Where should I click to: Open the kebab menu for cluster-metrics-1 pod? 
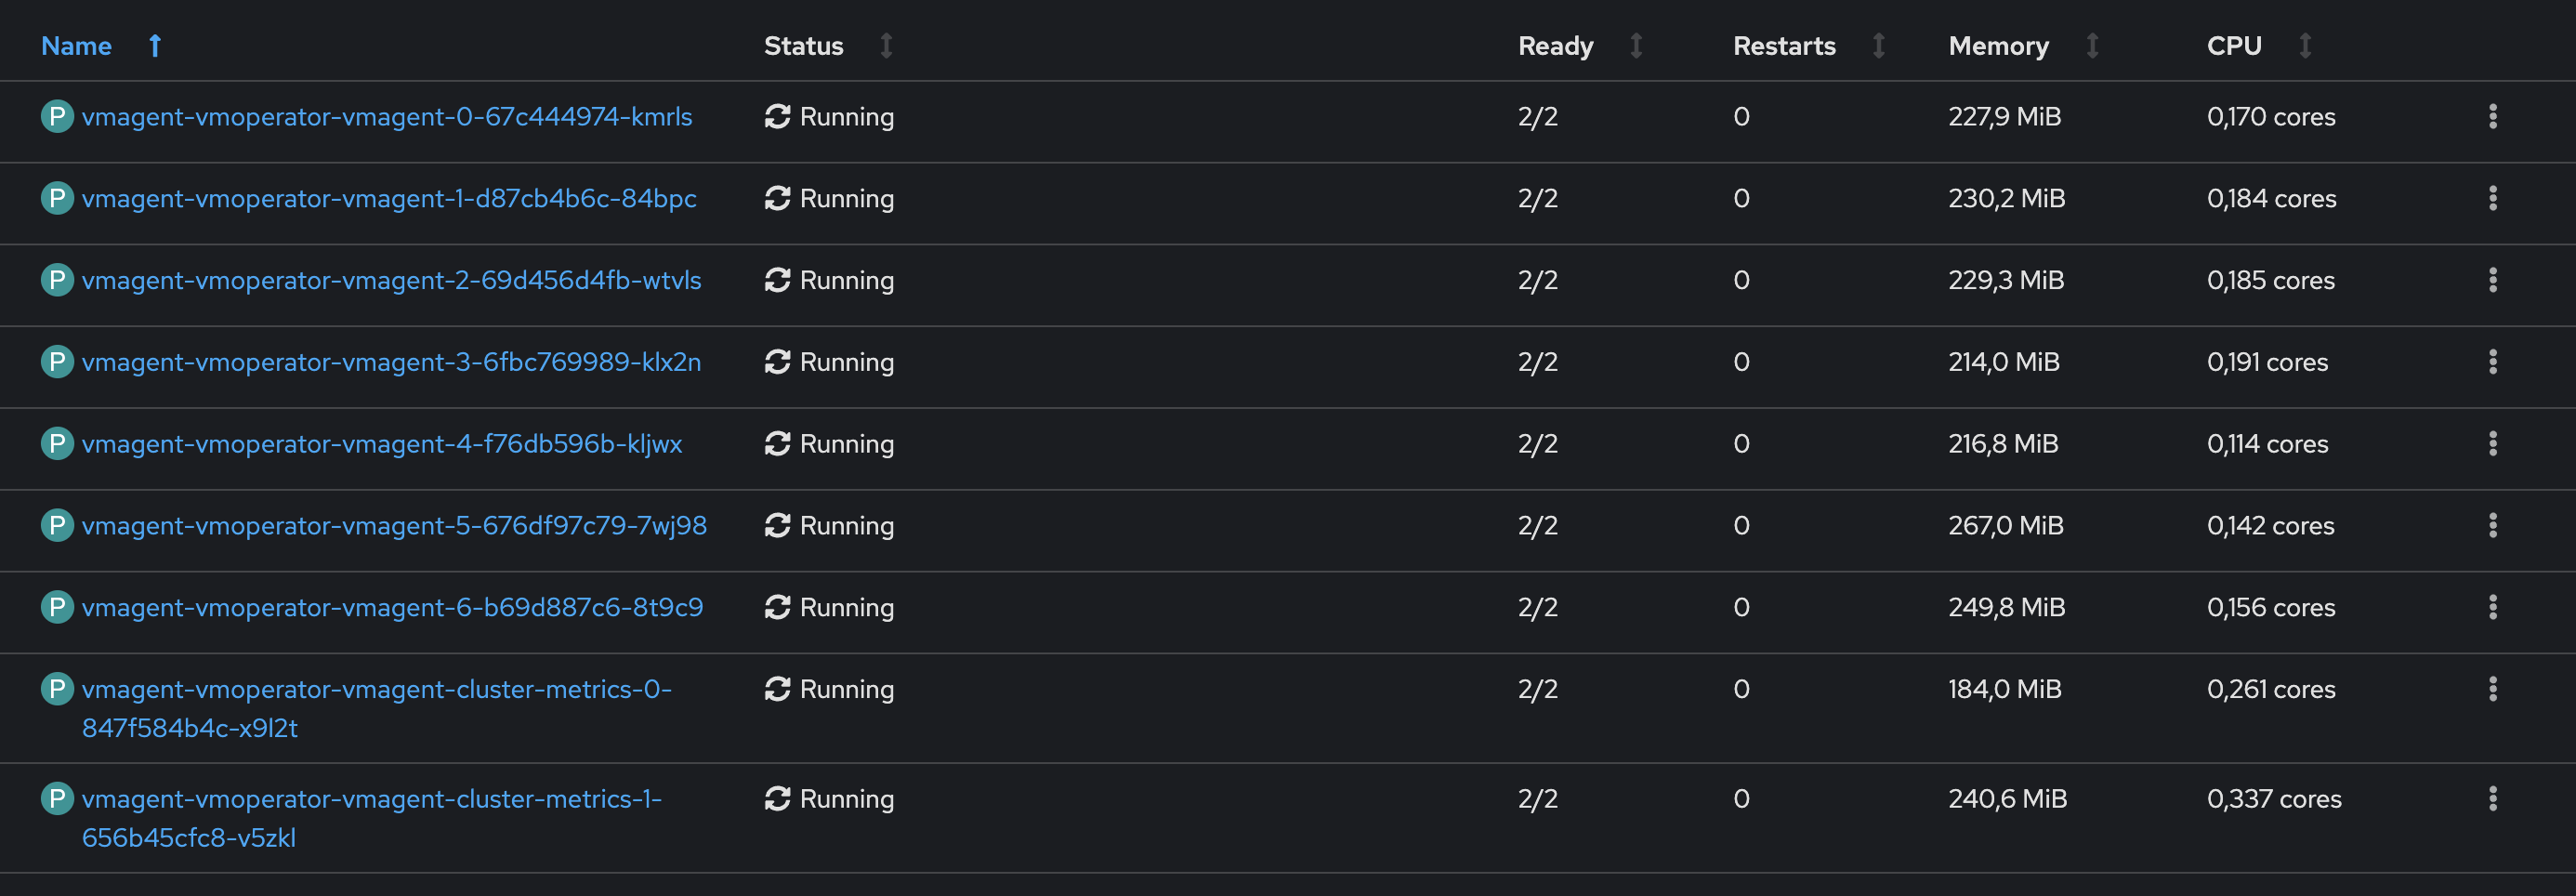pos(2493,798)
